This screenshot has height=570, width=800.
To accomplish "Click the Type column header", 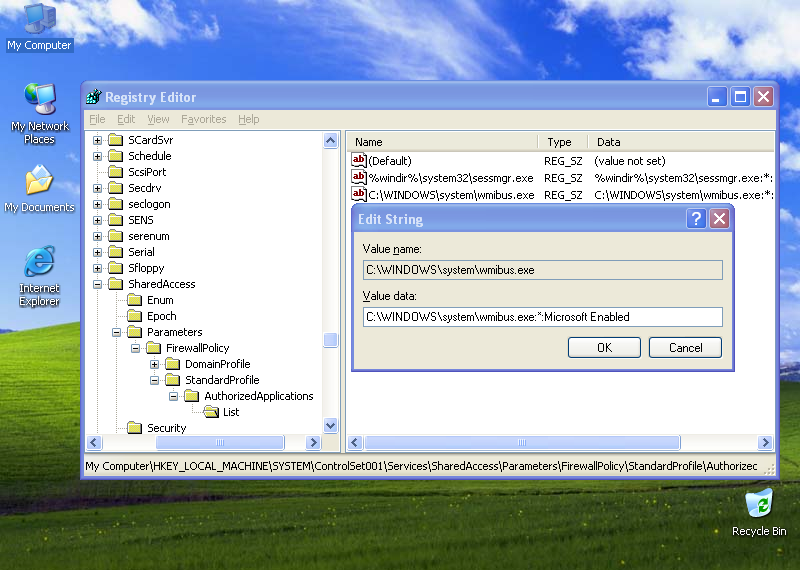I will coord(563,142).
